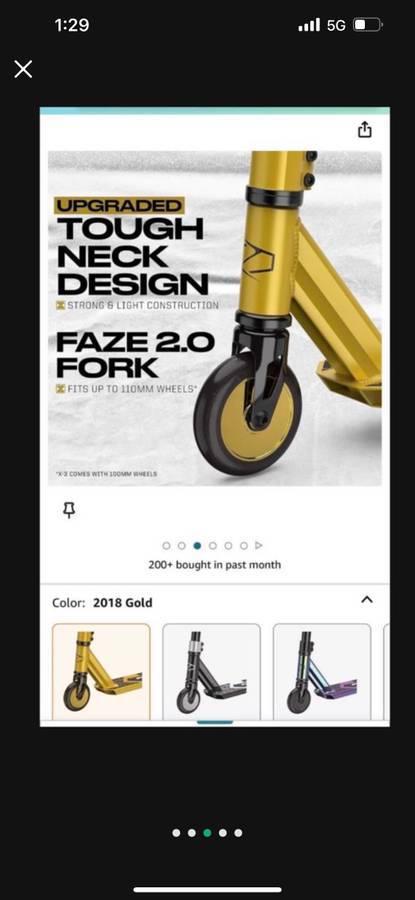Screen dimensions: 415x900
Task: Tap fifth dot in bottom gallery pager
Action: point(238,833)
